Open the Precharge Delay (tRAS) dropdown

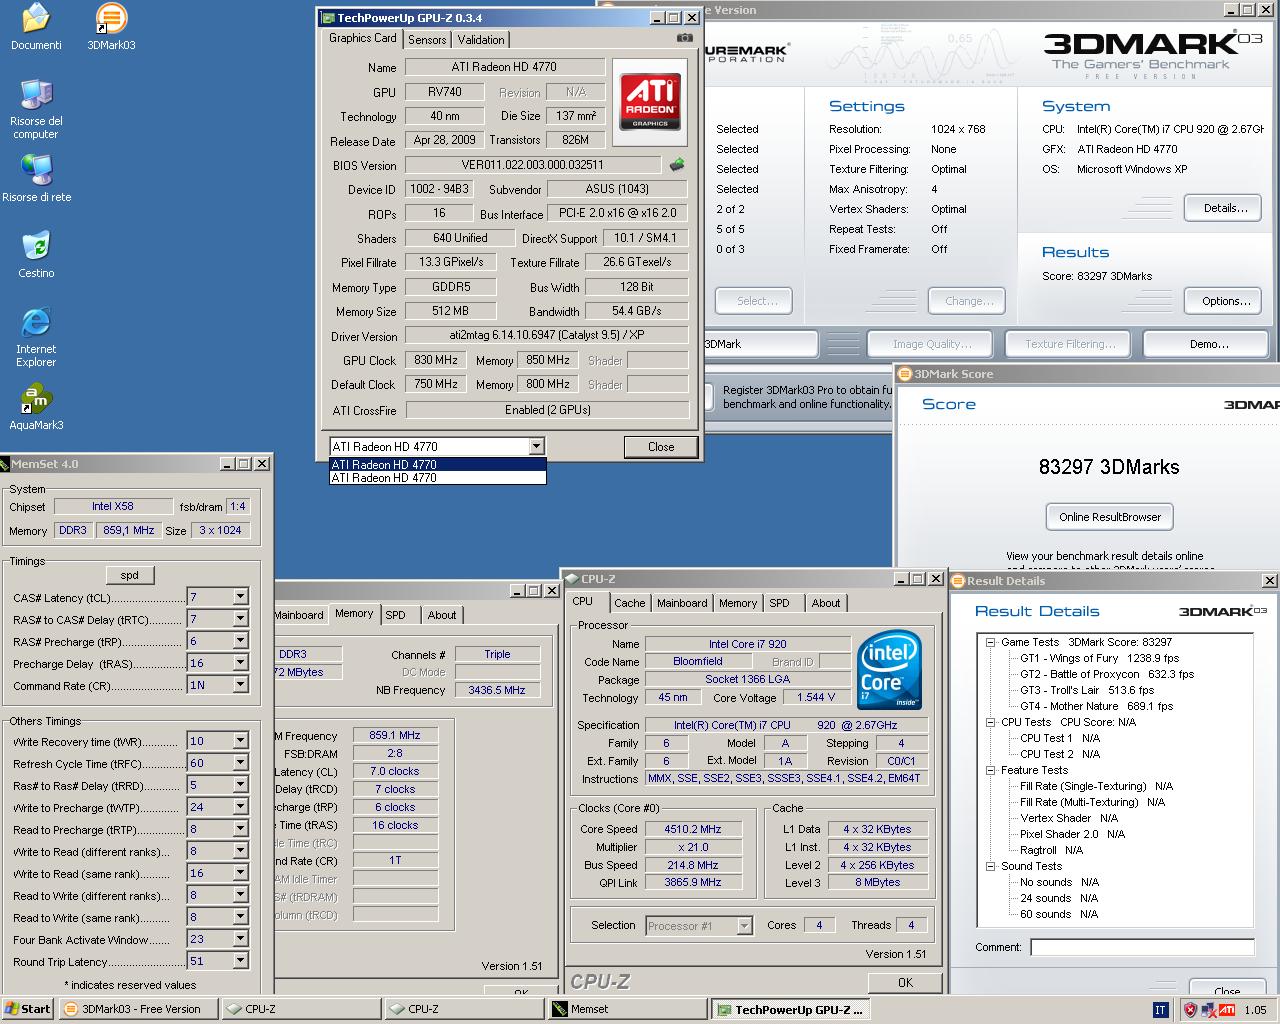[240, 663]
